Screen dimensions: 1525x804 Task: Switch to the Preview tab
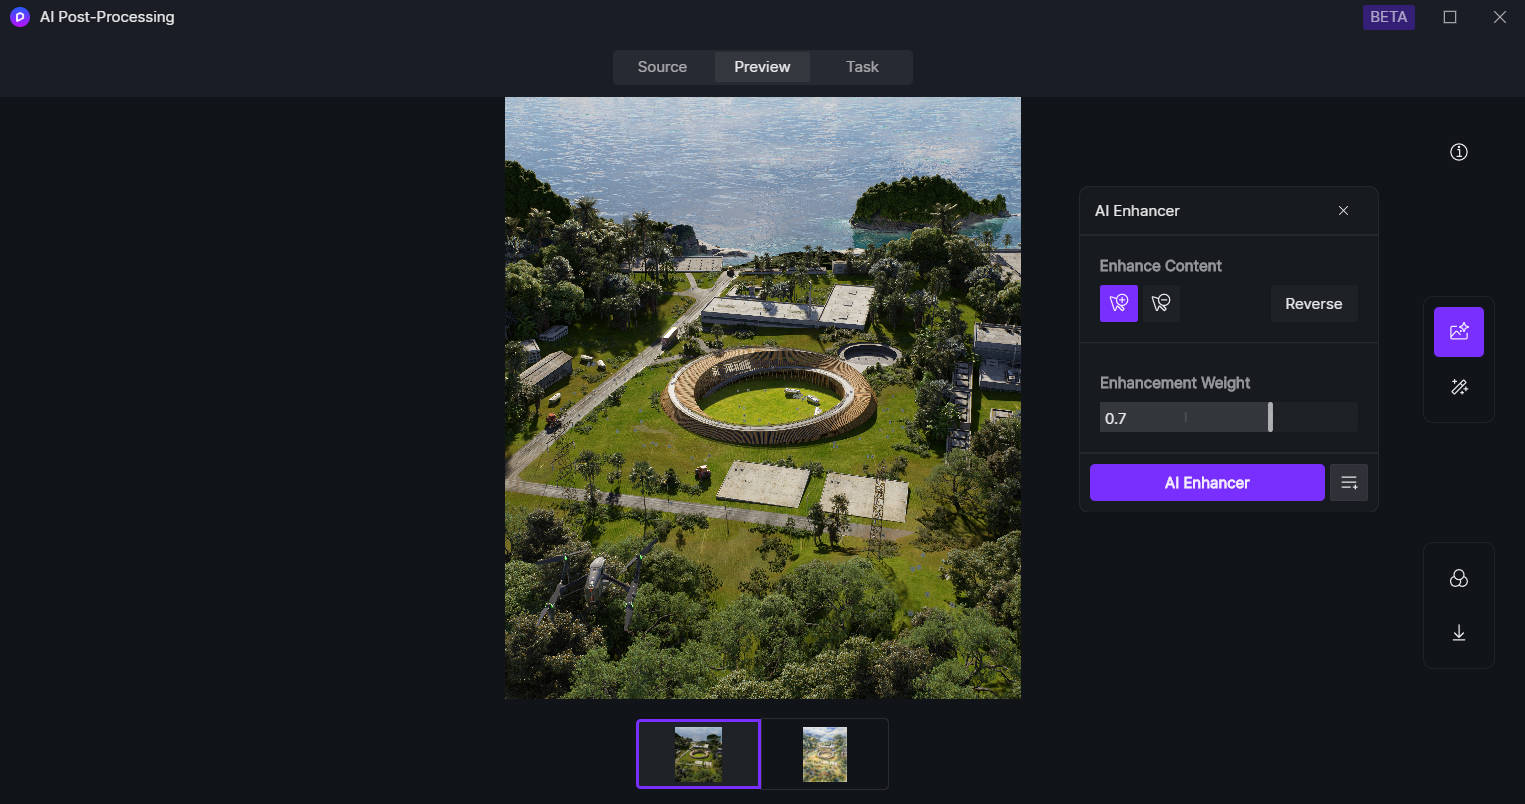point(762,67)
